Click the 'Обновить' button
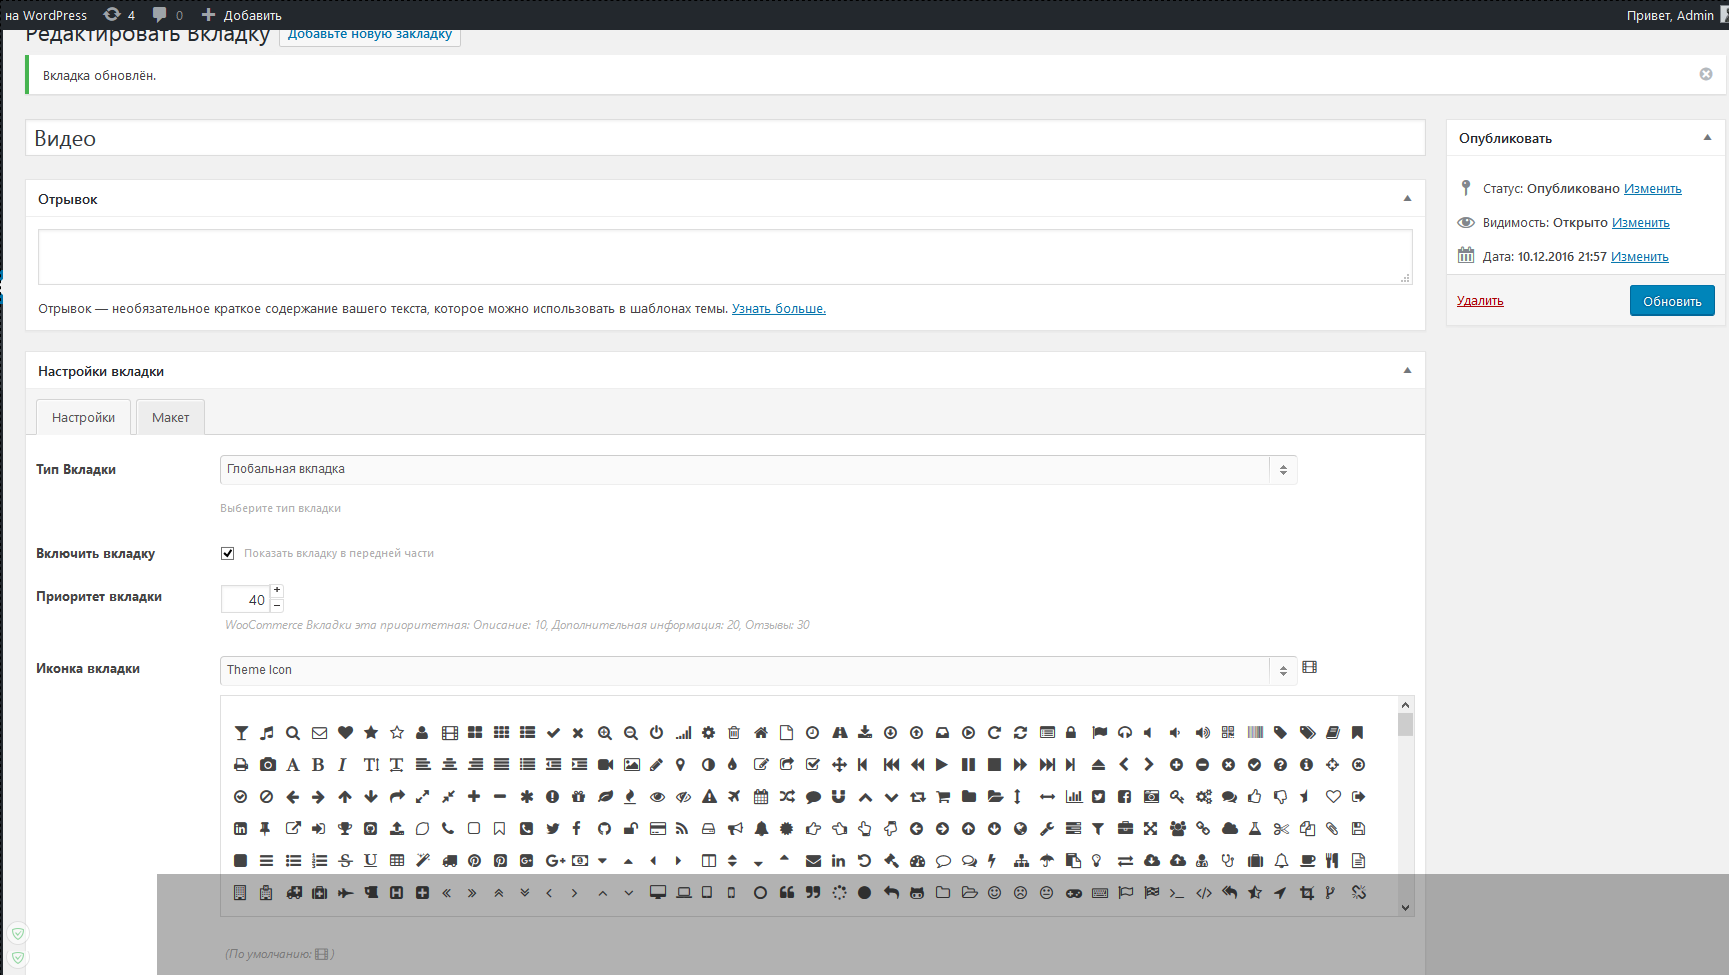The height and width of the screenshot is (975, 1729). click(x=1672, y=301)
